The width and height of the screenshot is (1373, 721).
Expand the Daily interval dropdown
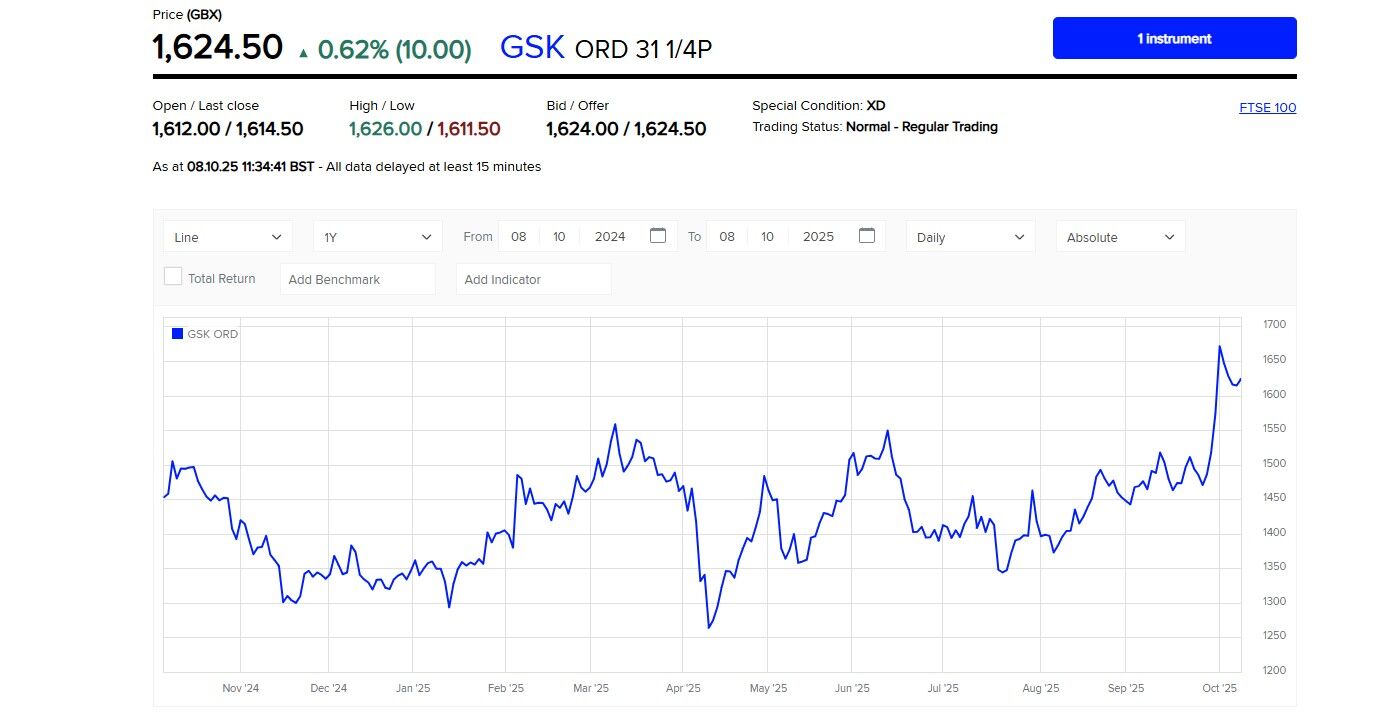click(x=971, y=237)
